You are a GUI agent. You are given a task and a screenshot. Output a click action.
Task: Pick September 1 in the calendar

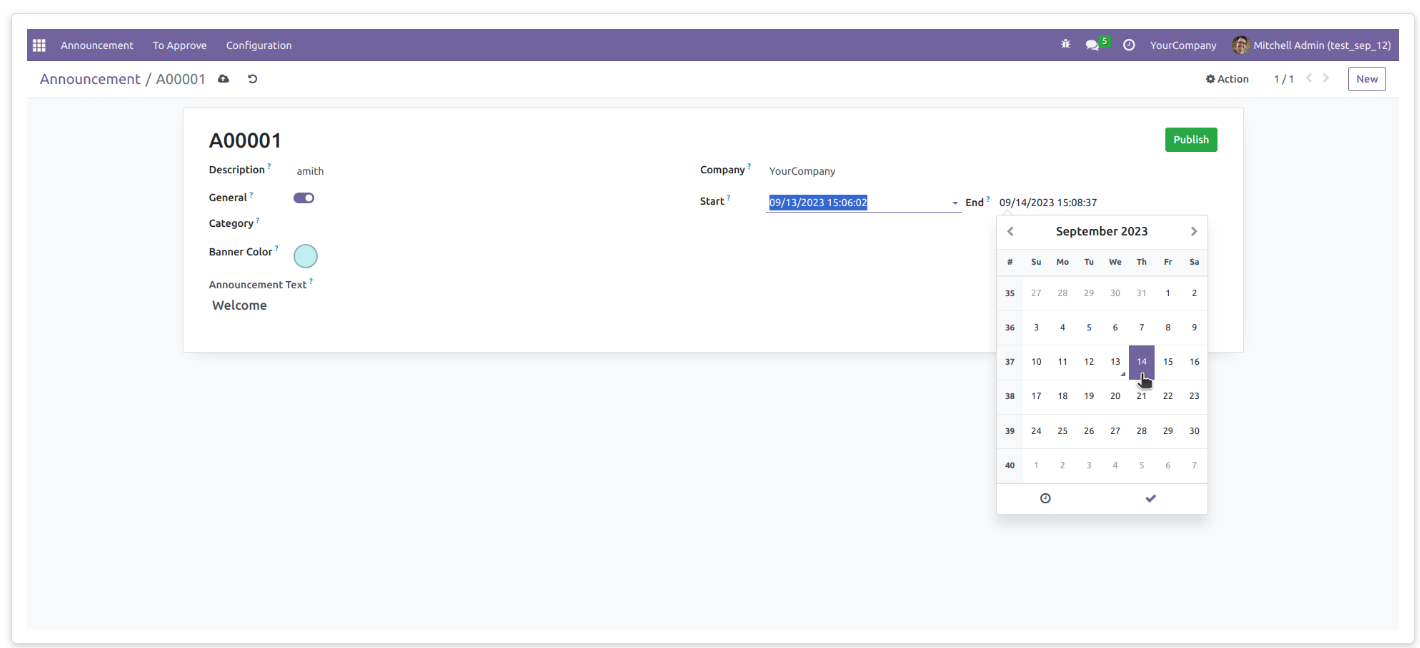[x=1168, y=293]
